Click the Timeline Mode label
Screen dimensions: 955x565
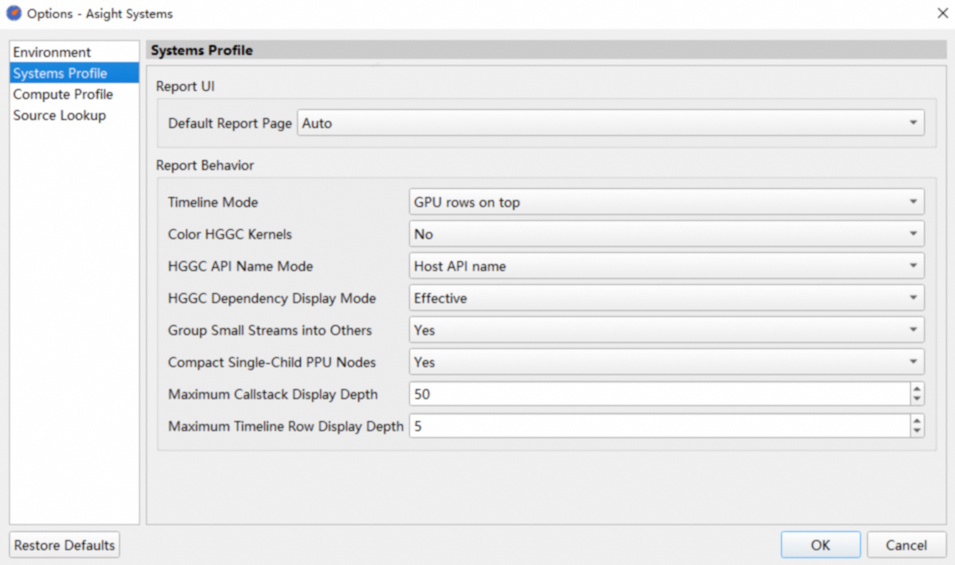point(213,202)
